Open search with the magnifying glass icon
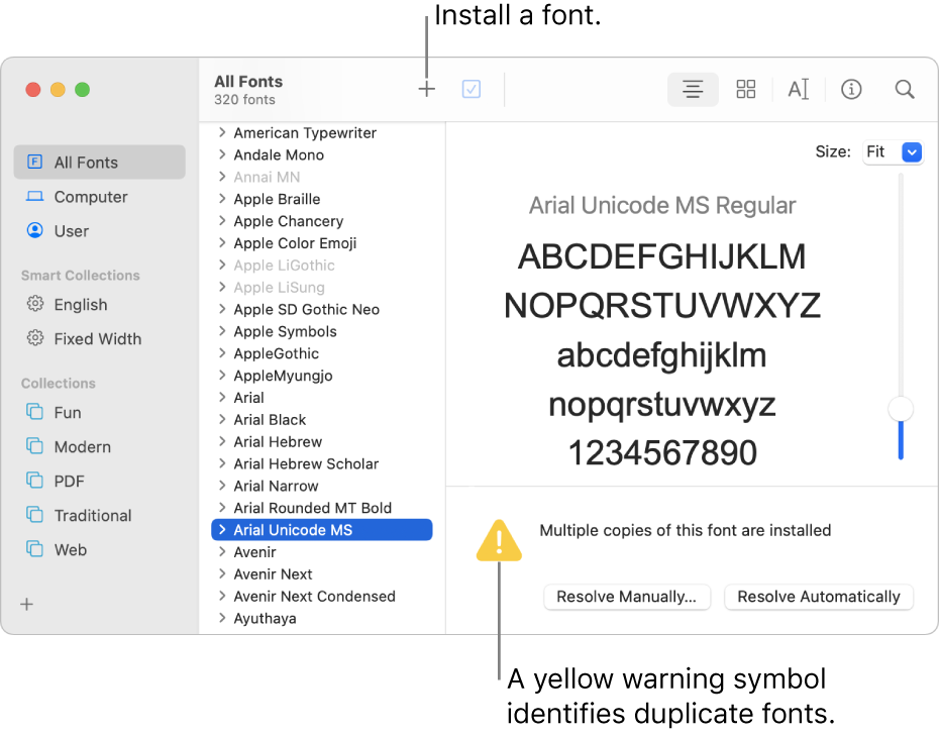The width and height of the screenshot is (941, 737). [x=904, y=90]
